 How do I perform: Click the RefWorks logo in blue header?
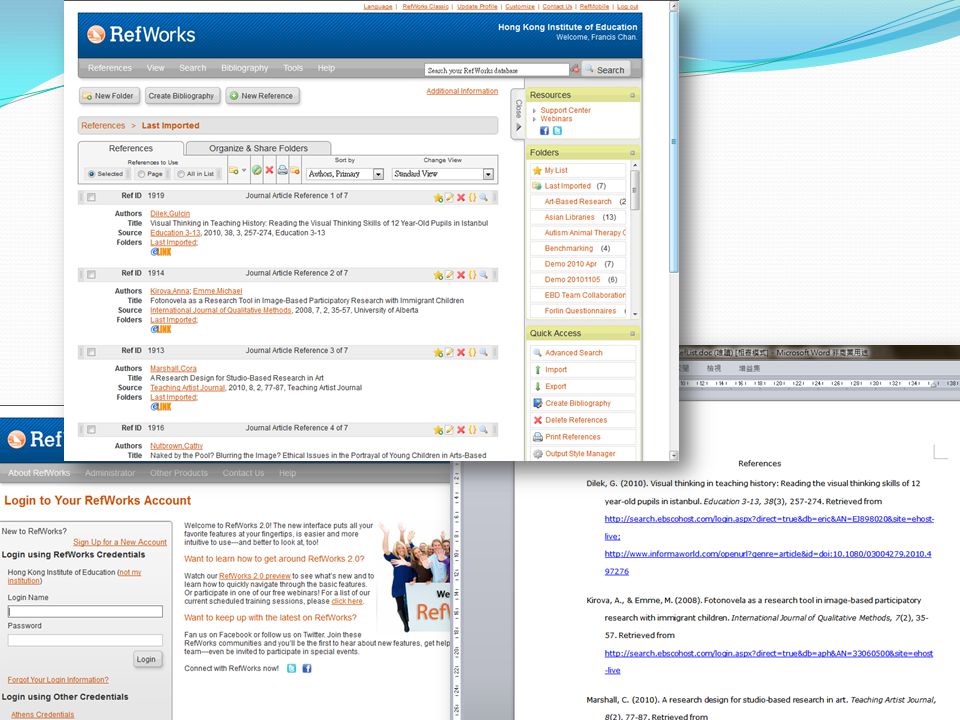tap(141, 35)
